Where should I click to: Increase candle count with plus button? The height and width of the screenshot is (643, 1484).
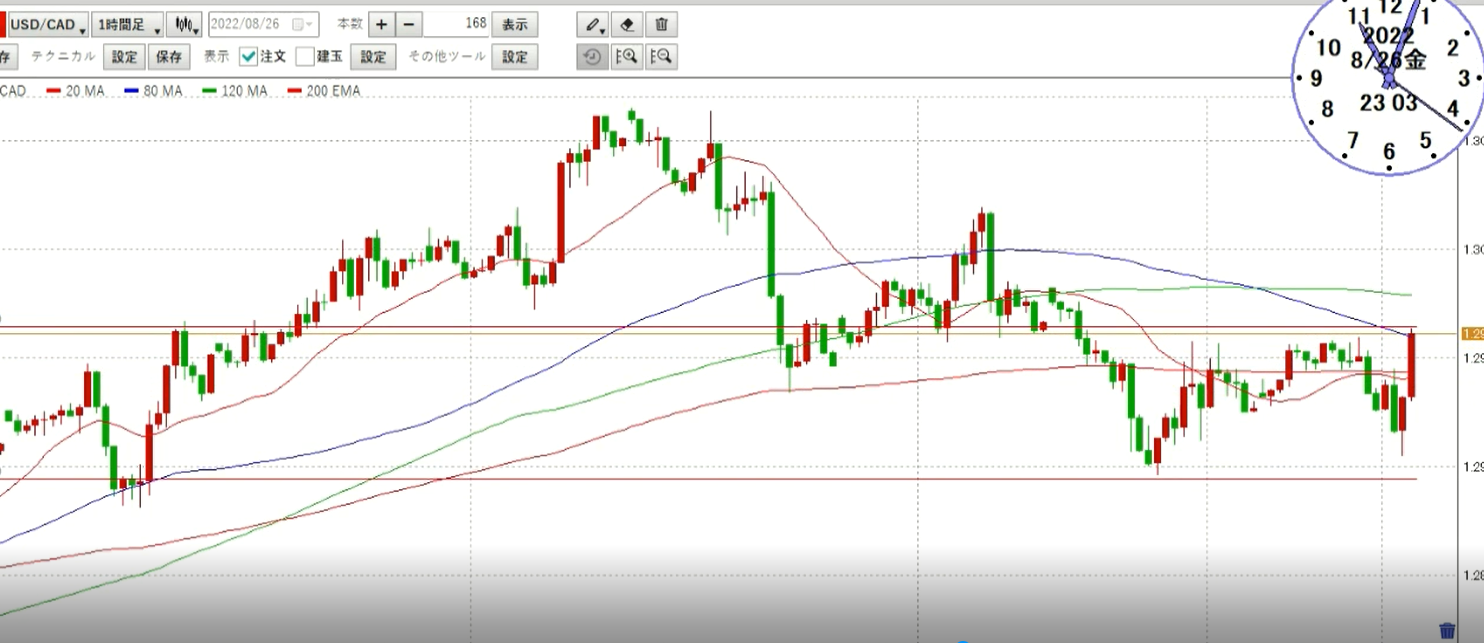pyautogui.click(x=381, y=24)
